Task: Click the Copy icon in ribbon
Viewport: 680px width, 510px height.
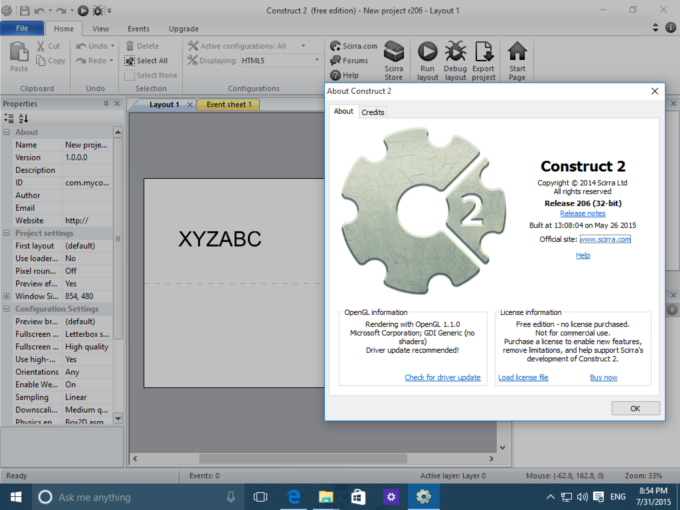Action: pyautogui.click(x=41, y=61)
